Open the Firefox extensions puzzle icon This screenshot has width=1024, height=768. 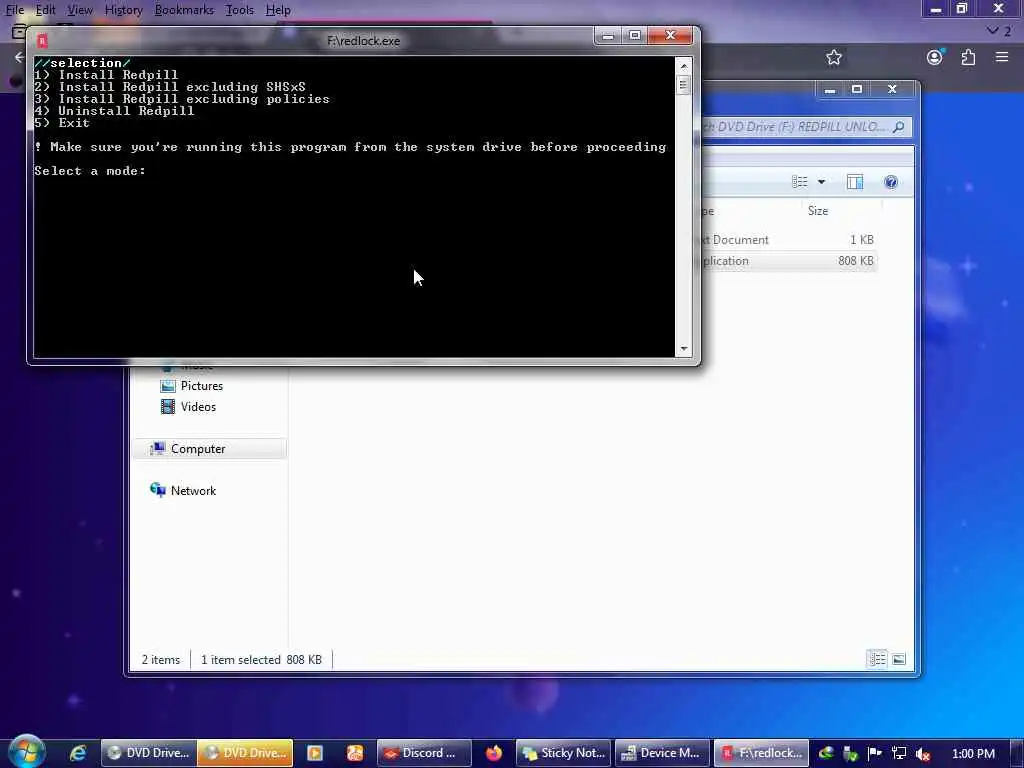pyautogui.click(x=968, y=57)
